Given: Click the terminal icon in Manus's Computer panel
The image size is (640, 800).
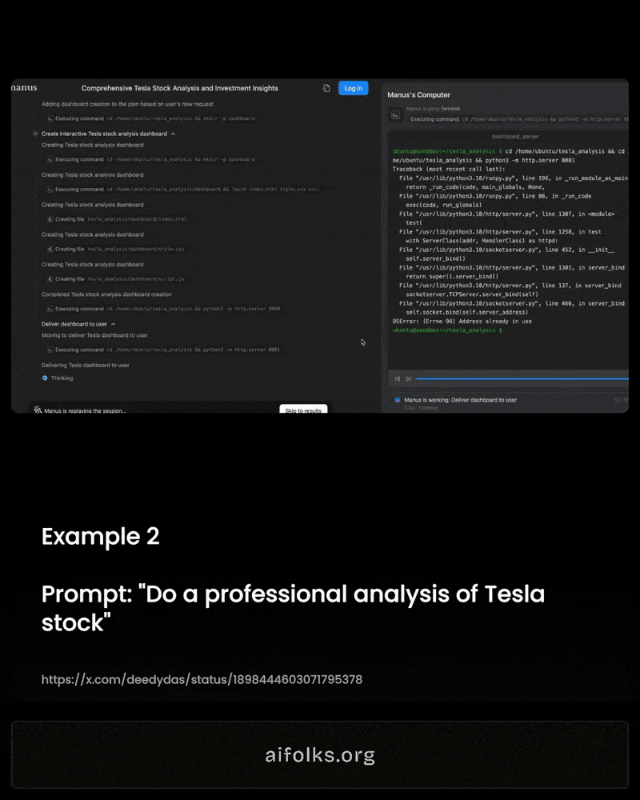Looking at the screenshot, I should pos(396,115).
